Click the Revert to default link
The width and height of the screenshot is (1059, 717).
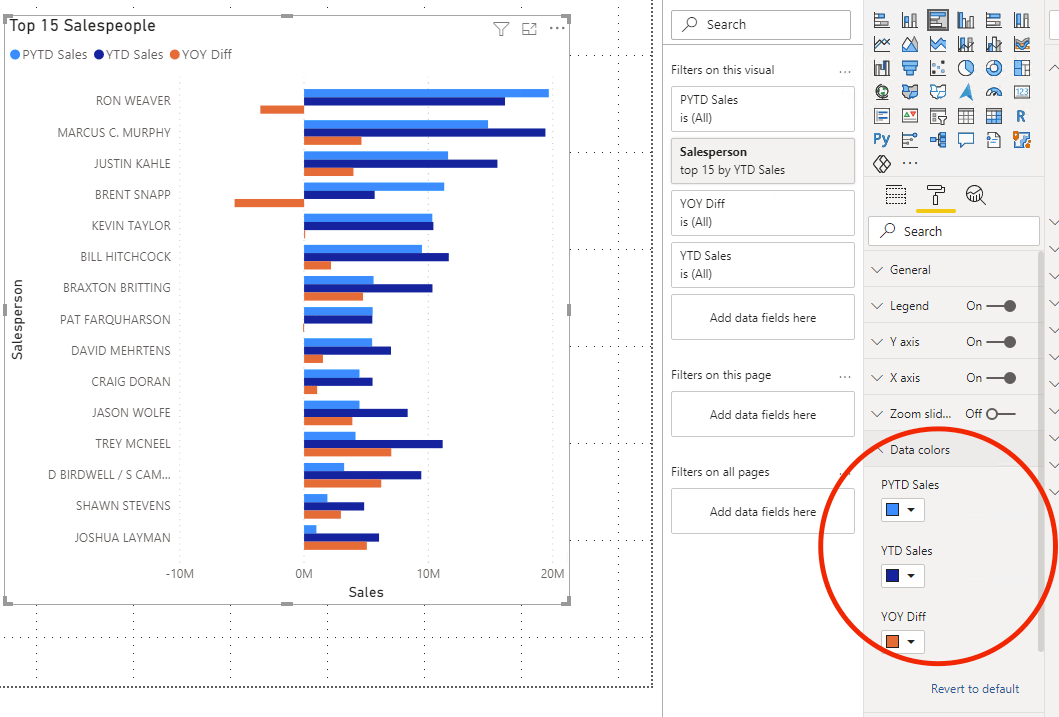click(x=975, y=689)
